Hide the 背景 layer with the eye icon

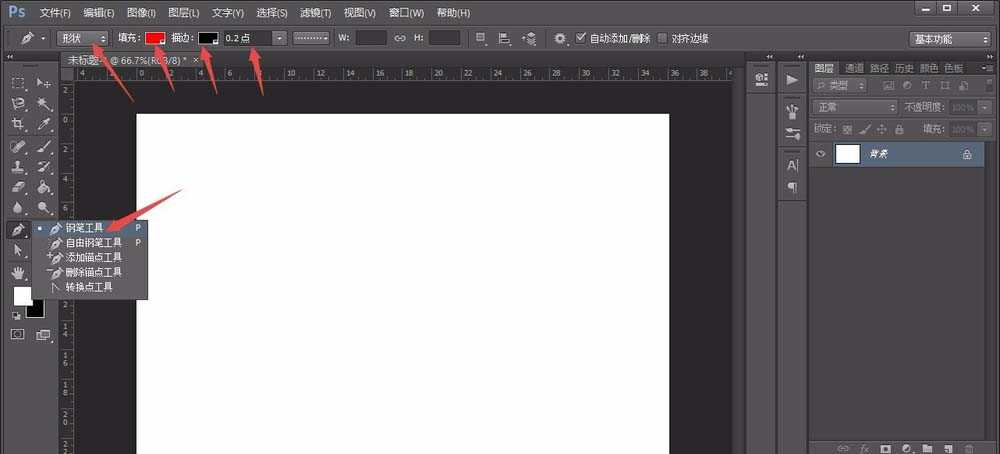[x=821, y=154]
